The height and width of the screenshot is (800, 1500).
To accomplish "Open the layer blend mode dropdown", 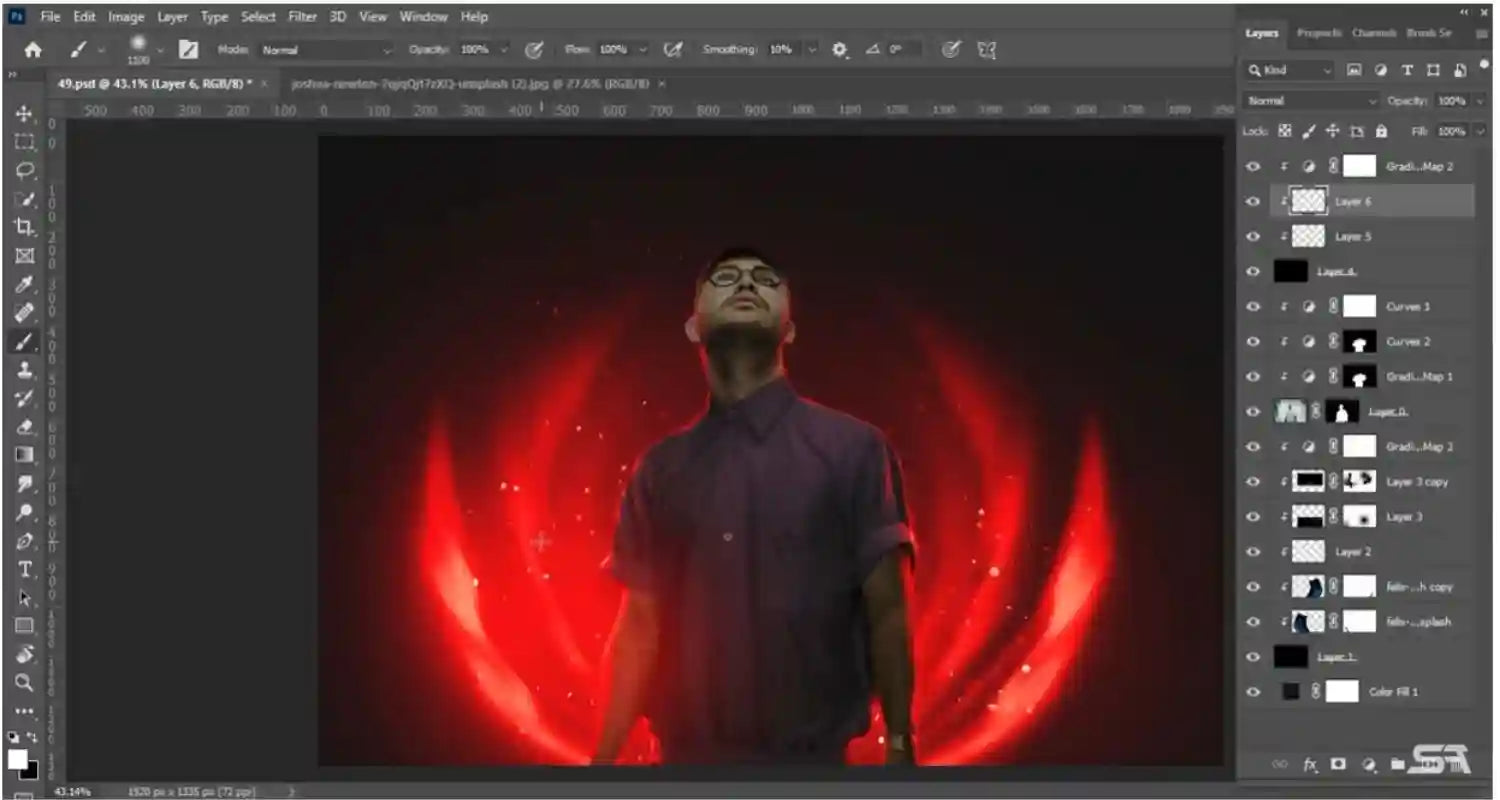I will tap(1312, 101).
